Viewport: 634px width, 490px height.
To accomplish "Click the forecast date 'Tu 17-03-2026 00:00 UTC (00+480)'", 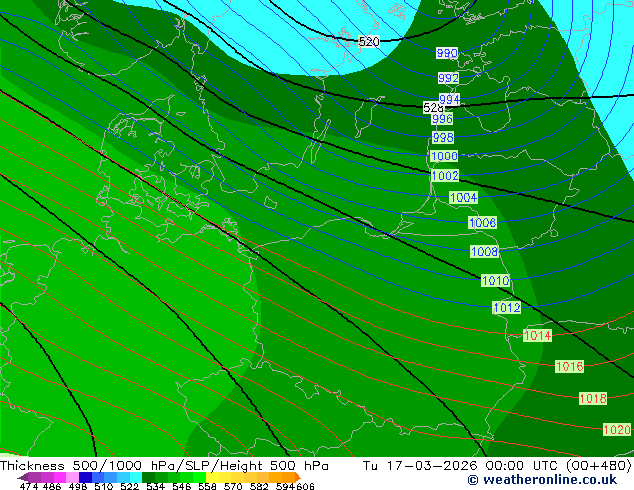I will 497,466.
